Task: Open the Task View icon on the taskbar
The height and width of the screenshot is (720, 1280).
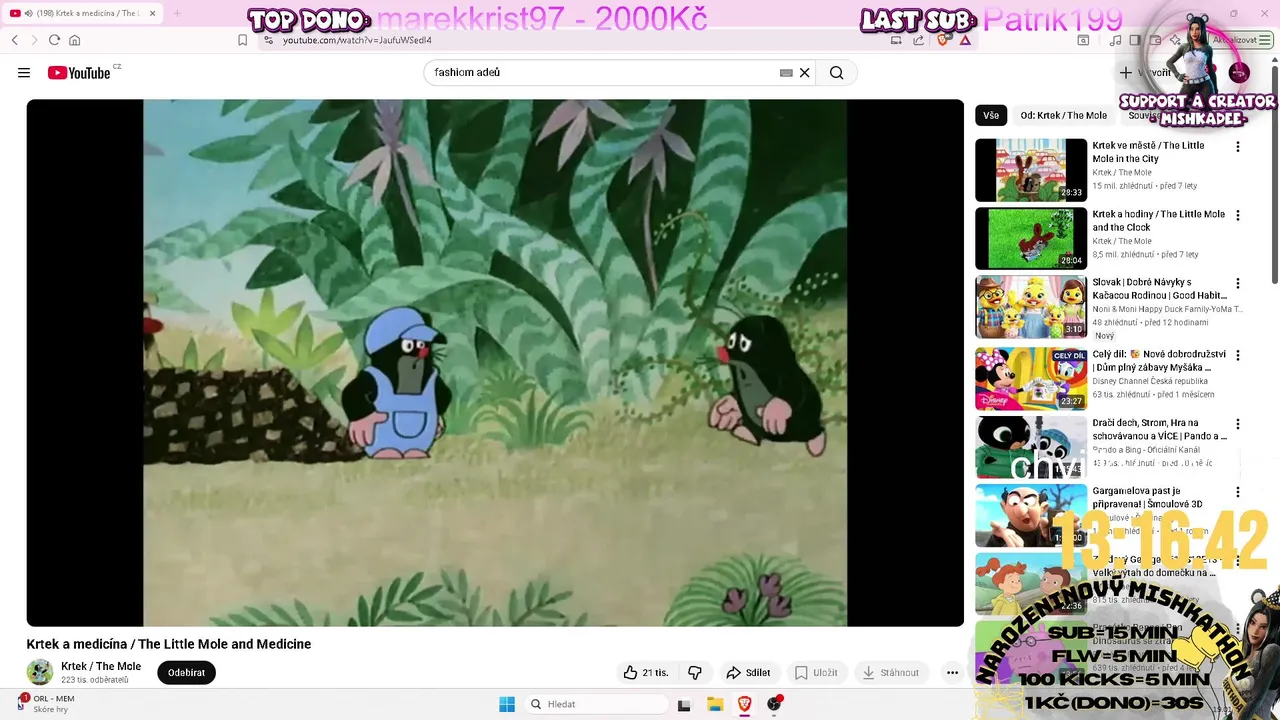Action: [684, 704]
